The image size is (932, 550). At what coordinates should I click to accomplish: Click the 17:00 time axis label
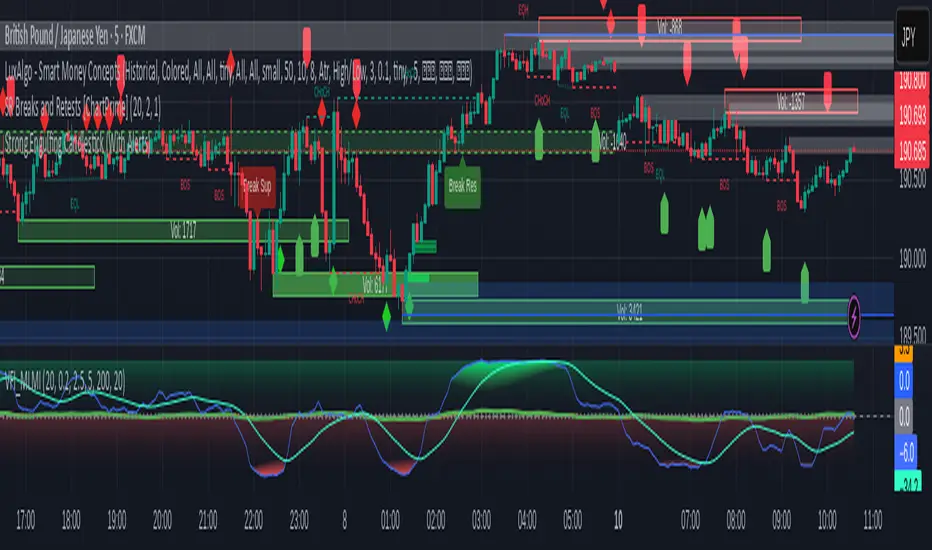tap(25, 520)
